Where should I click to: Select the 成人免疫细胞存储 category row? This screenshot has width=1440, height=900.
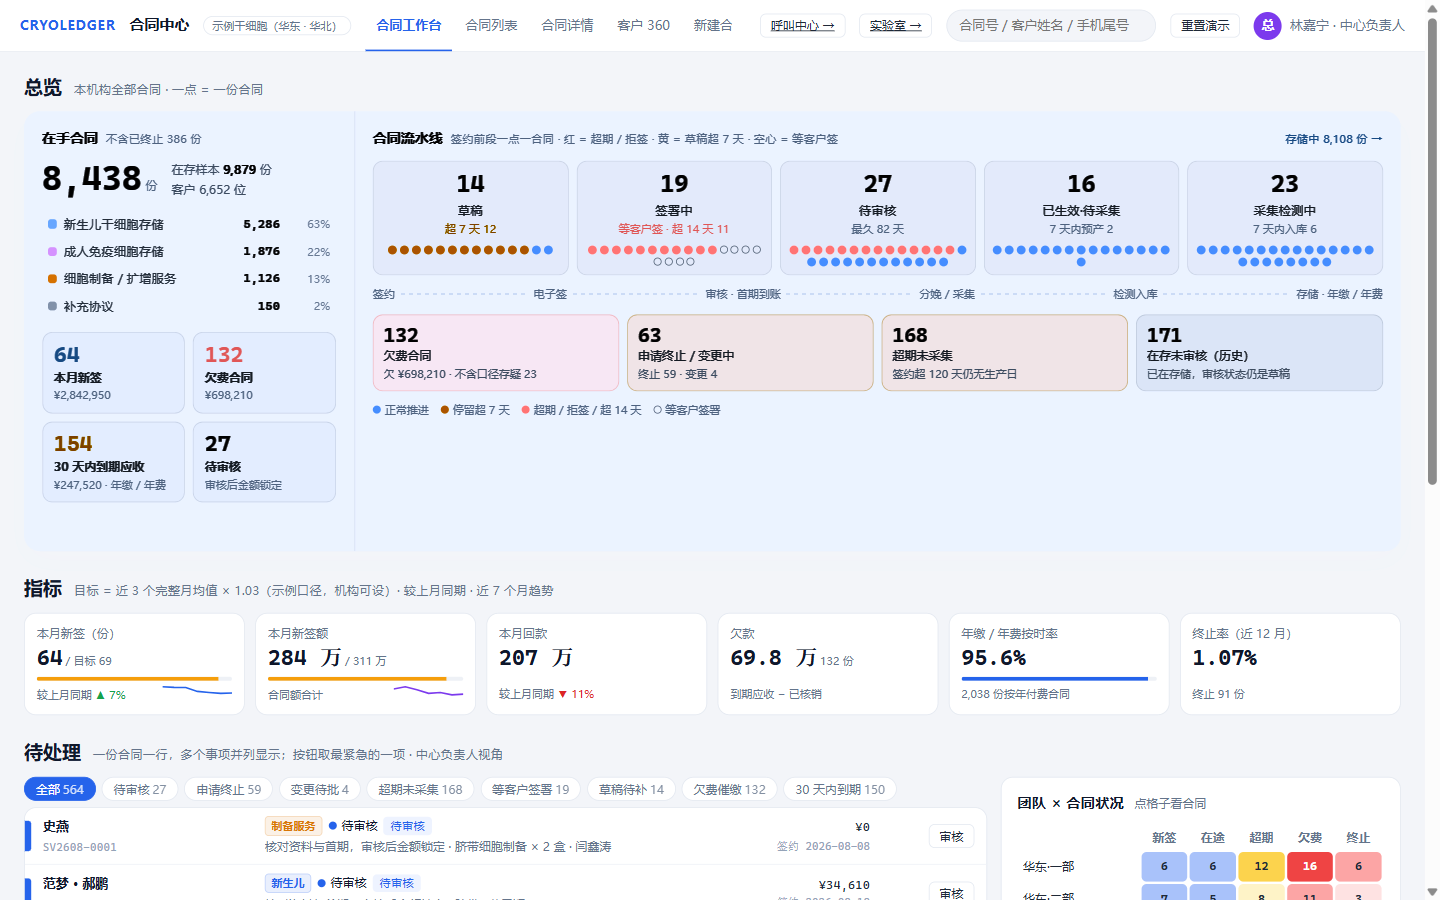click(189, 252)
